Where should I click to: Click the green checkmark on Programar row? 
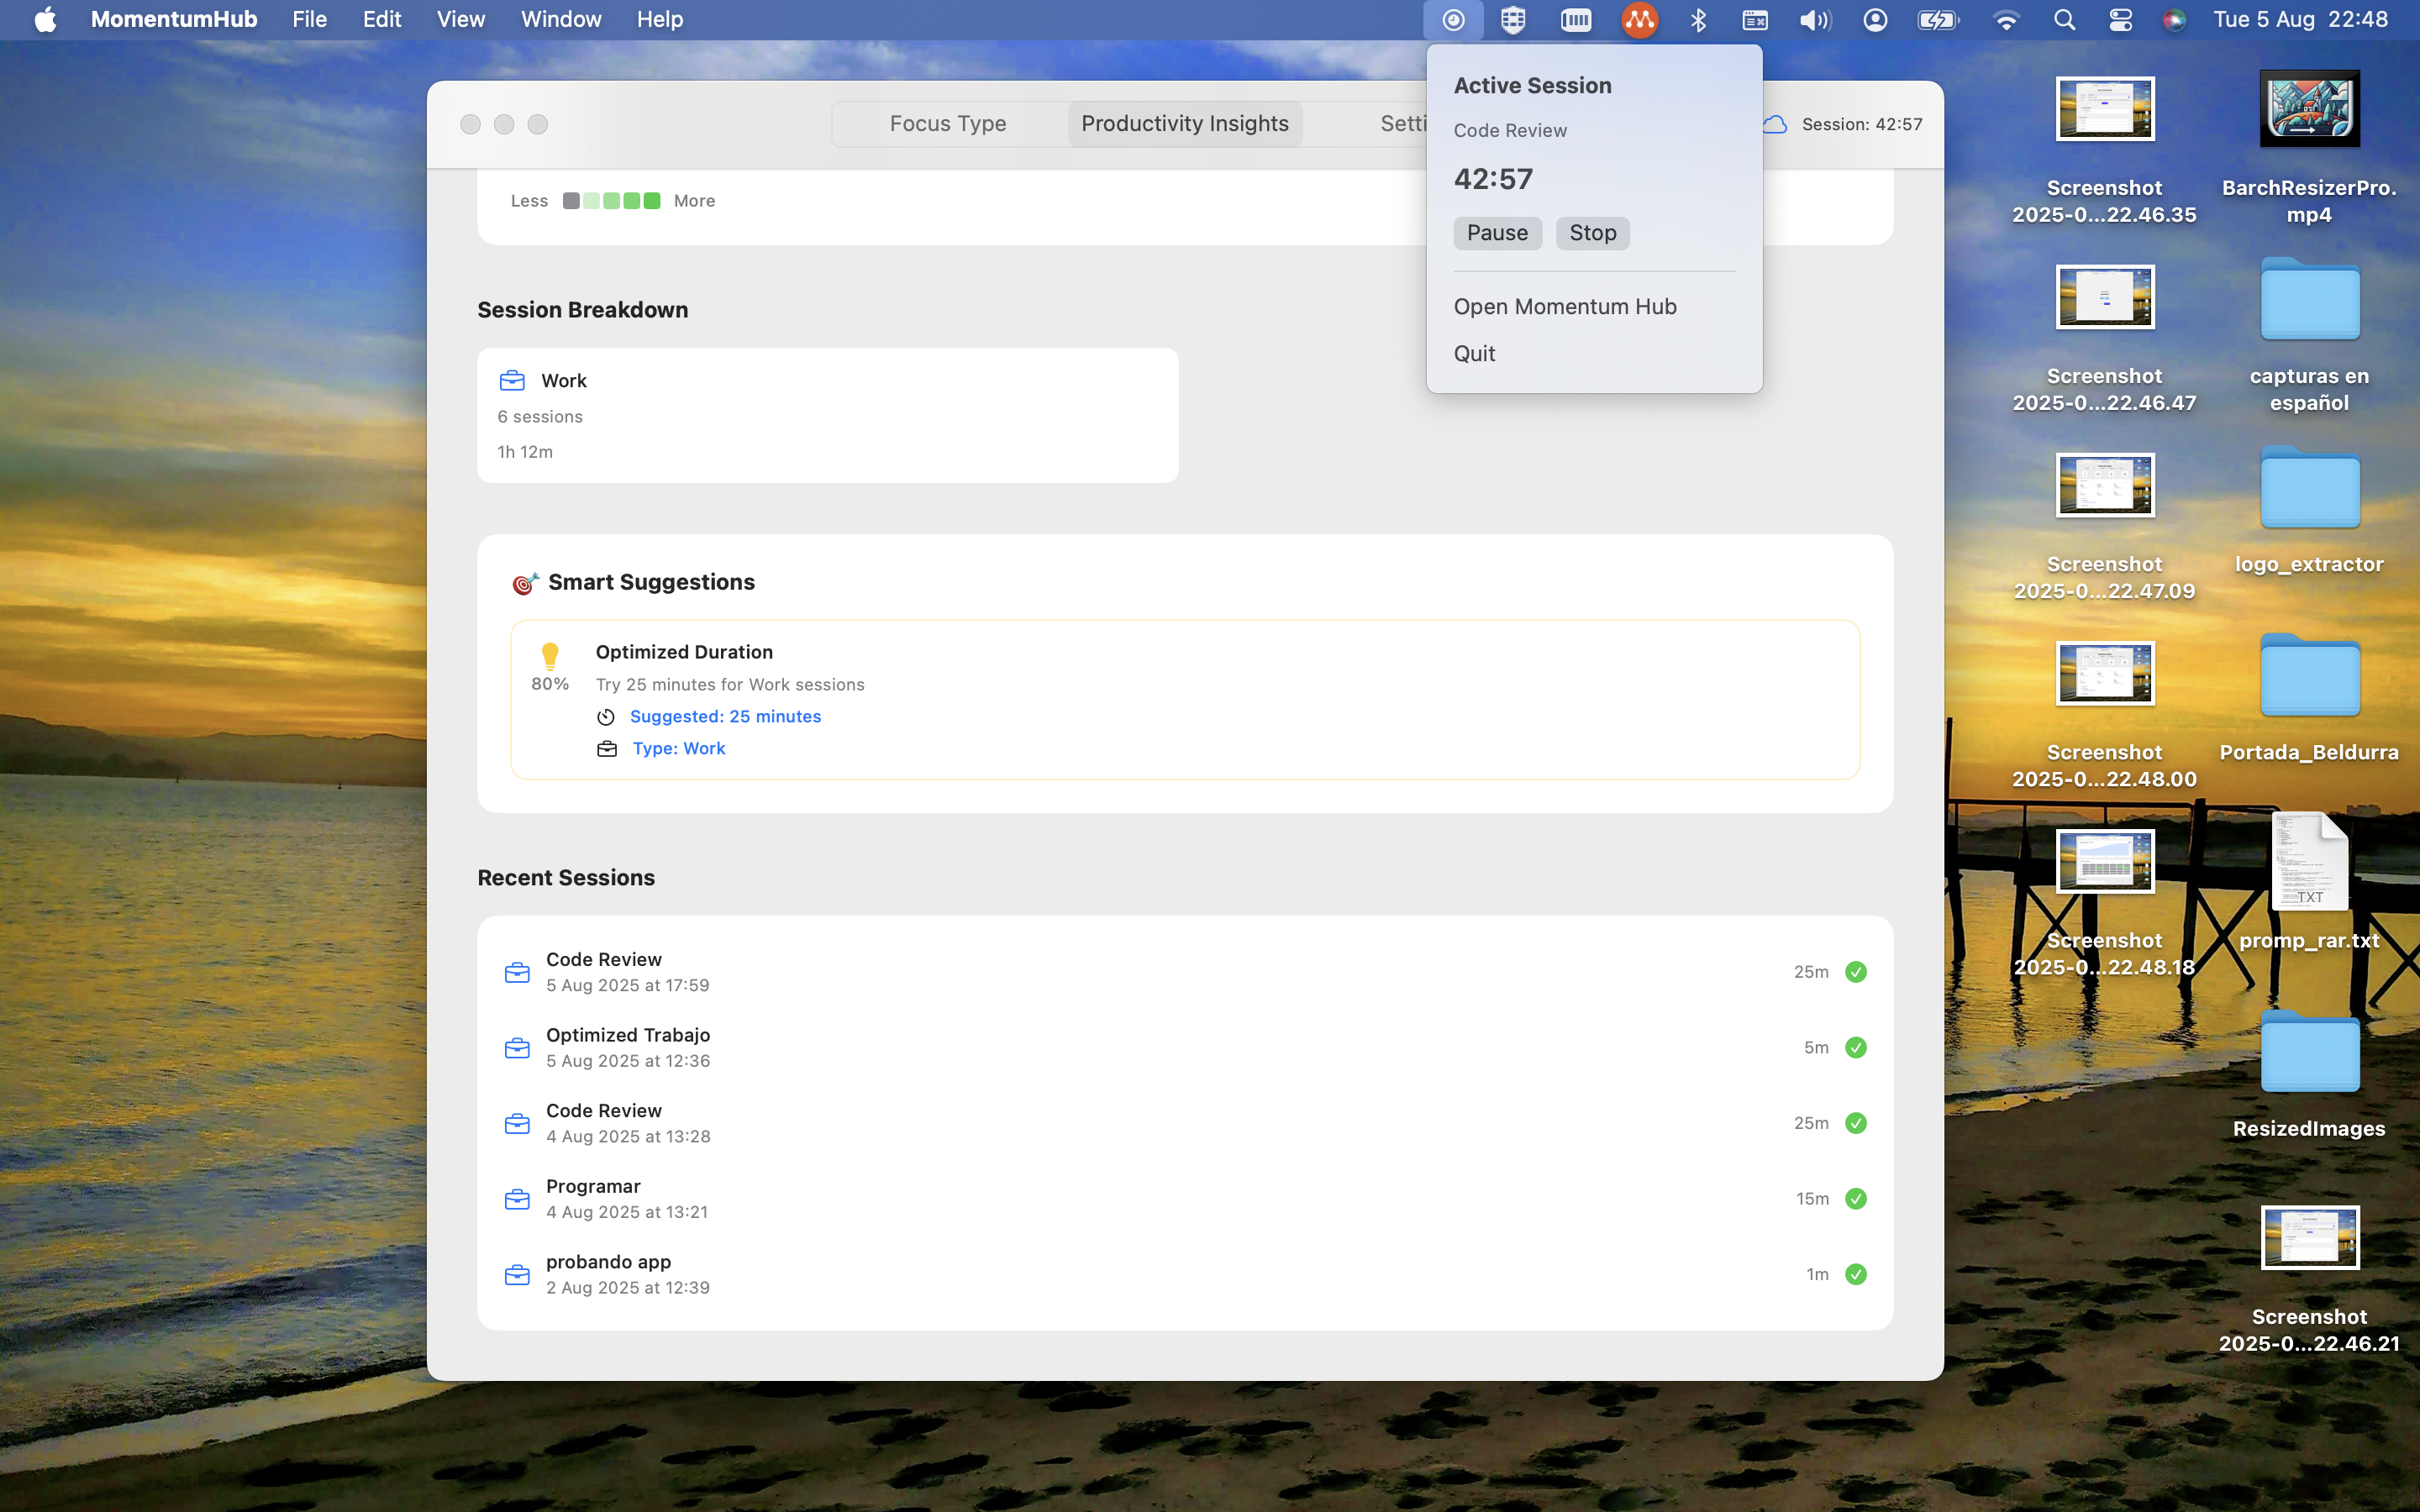click(x=1856, y=1199)
